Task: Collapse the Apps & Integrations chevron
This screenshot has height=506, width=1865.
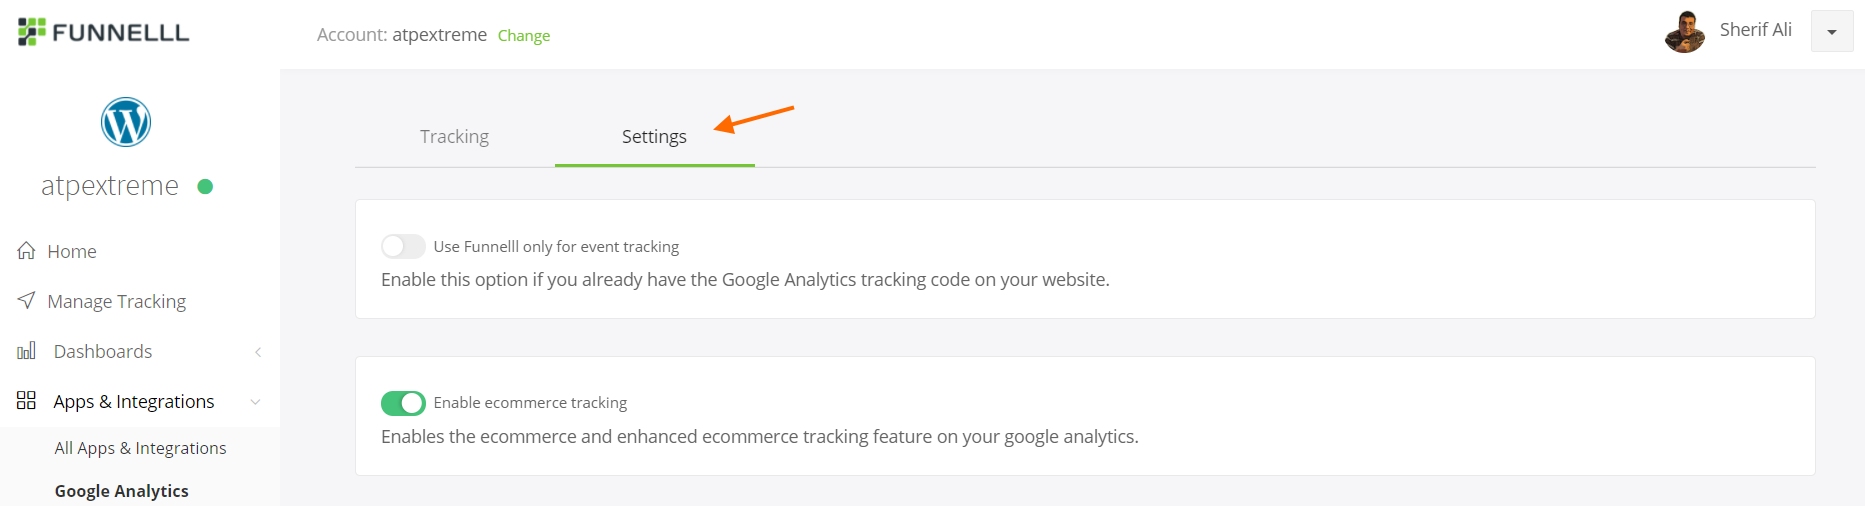Action: [x=256, y=402]
